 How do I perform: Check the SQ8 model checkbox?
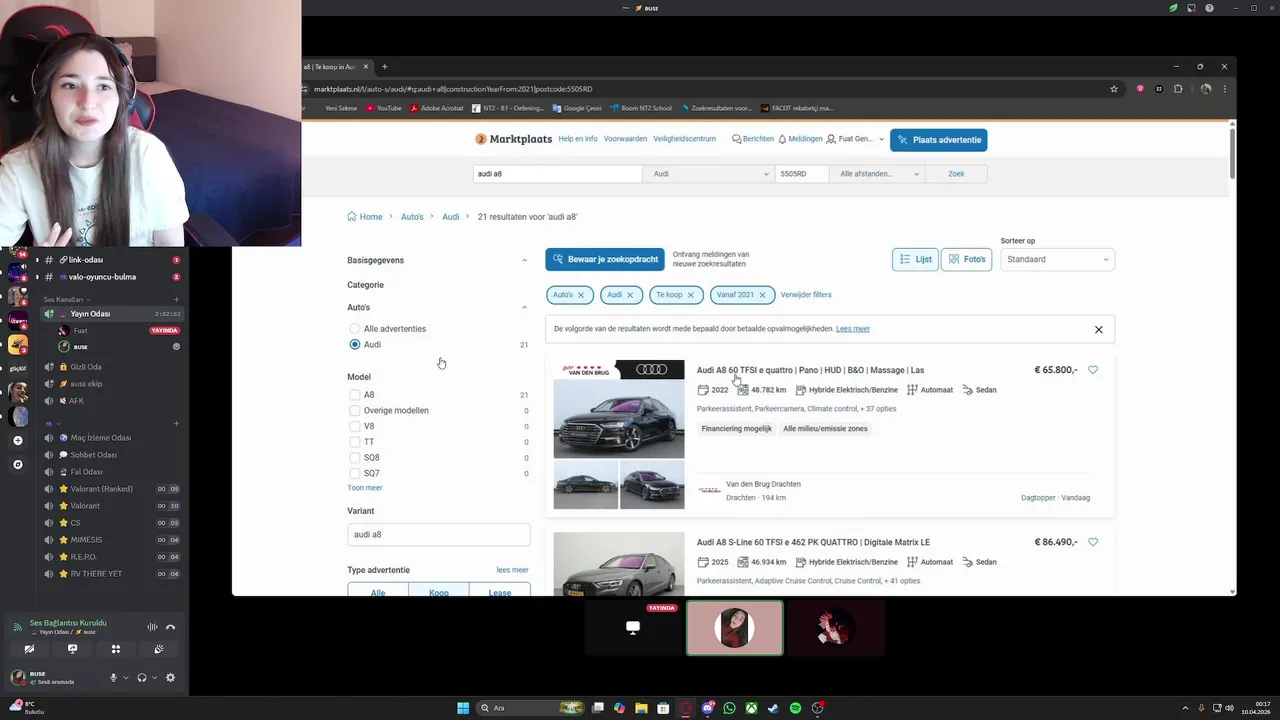(354, 458)
